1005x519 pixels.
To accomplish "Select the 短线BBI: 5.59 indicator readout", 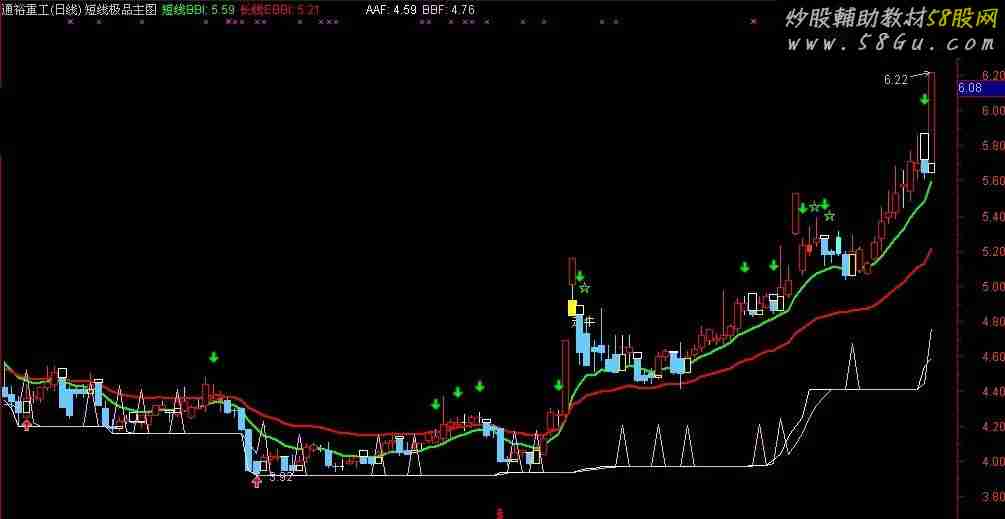I will click(x=197, y=10).
